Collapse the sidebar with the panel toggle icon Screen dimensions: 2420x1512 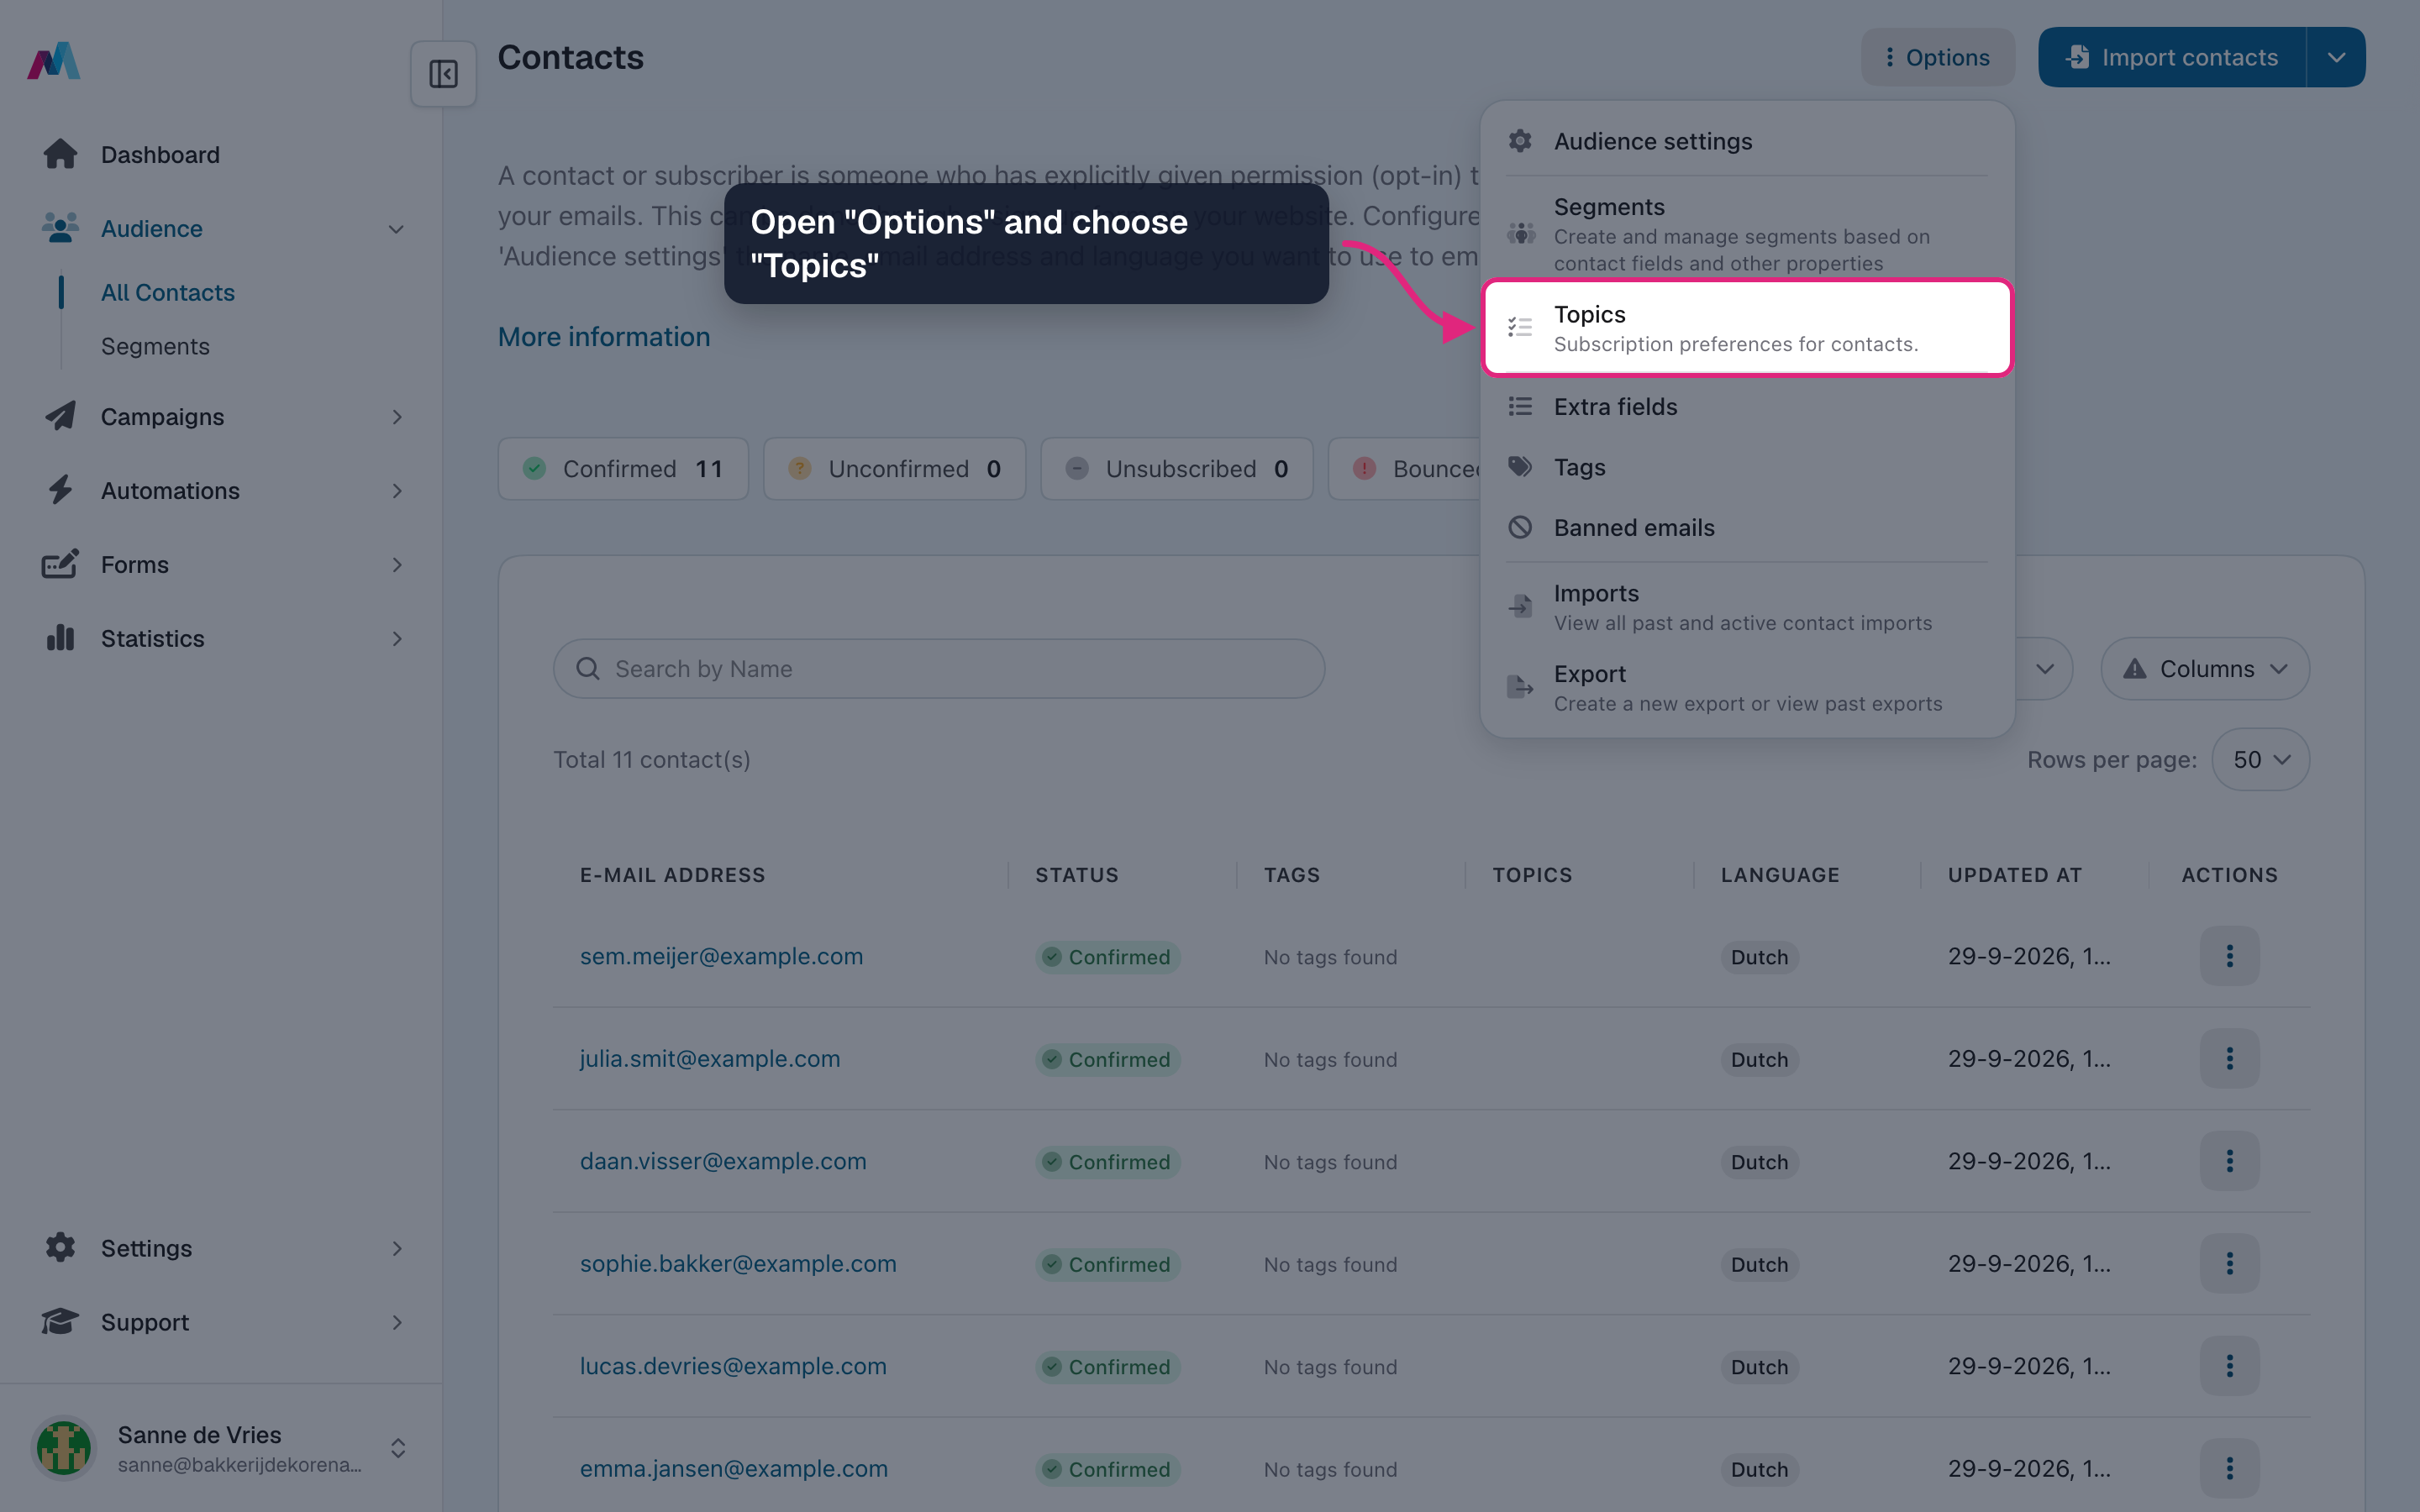443,74
